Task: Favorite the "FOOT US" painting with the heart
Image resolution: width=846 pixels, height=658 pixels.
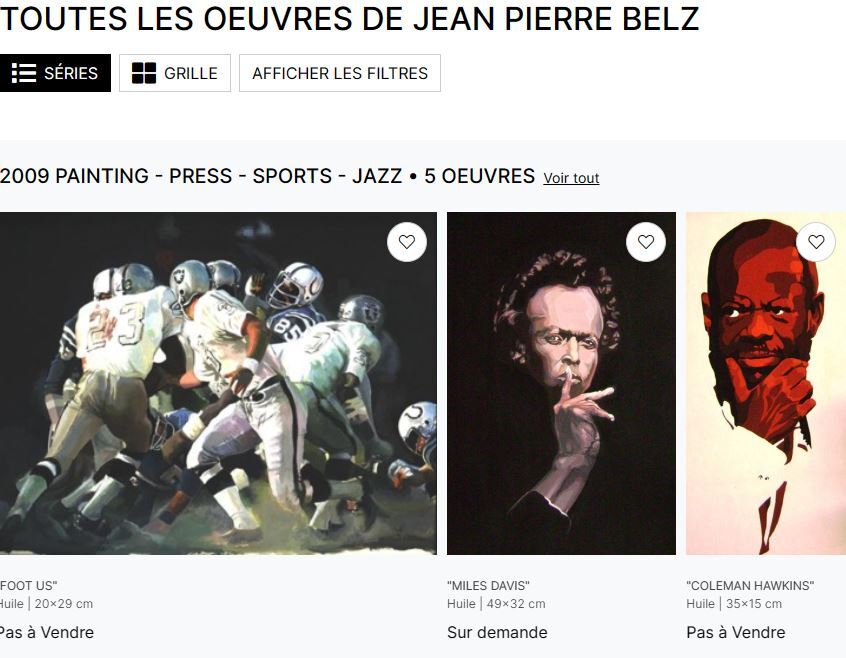Action: (x=407, y=242)
